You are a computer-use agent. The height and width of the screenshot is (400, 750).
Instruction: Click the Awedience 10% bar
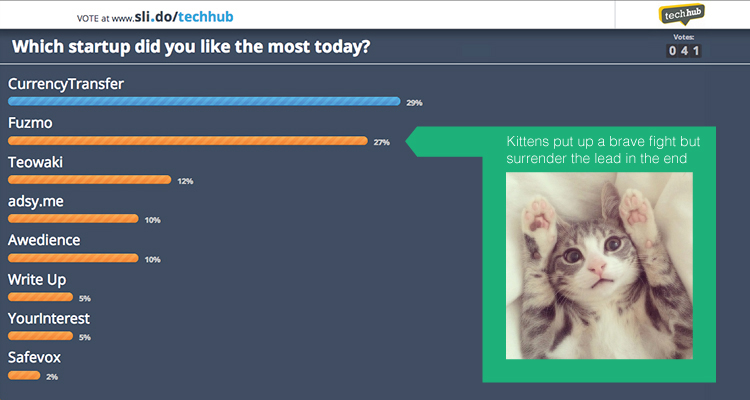(x=73, y=258)
